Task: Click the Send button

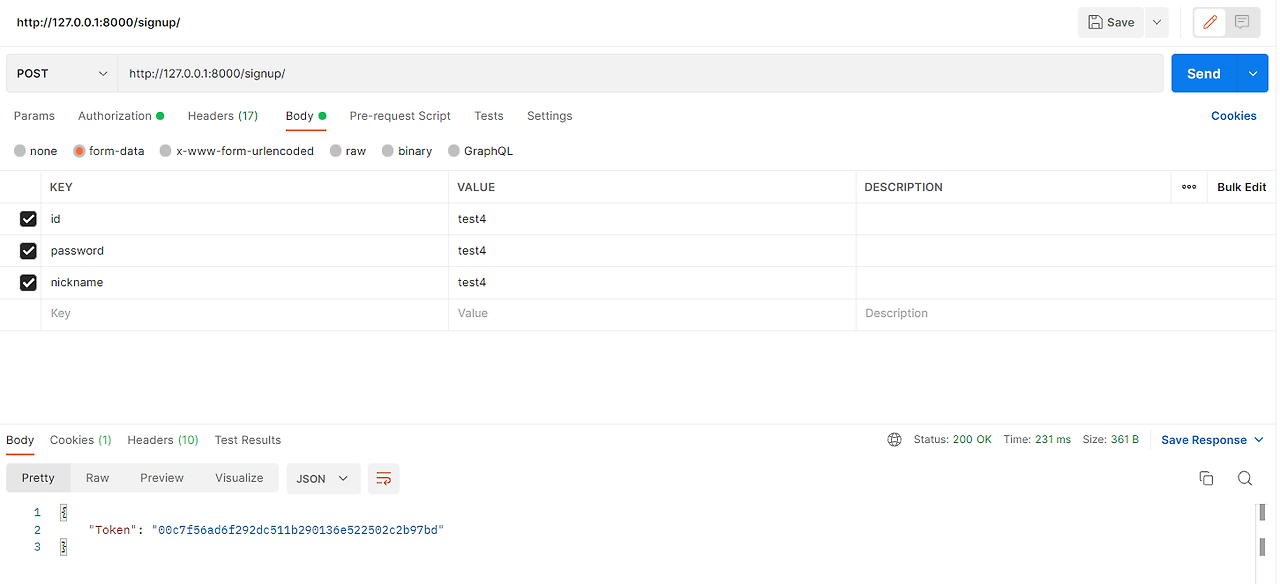Action: (1204, 74)
